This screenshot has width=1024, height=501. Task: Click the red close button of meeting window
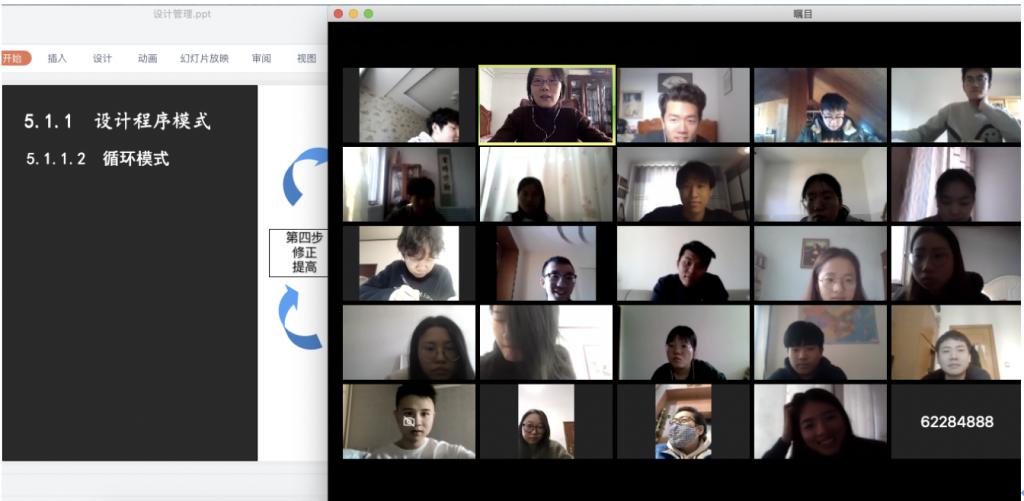[338, 13]
